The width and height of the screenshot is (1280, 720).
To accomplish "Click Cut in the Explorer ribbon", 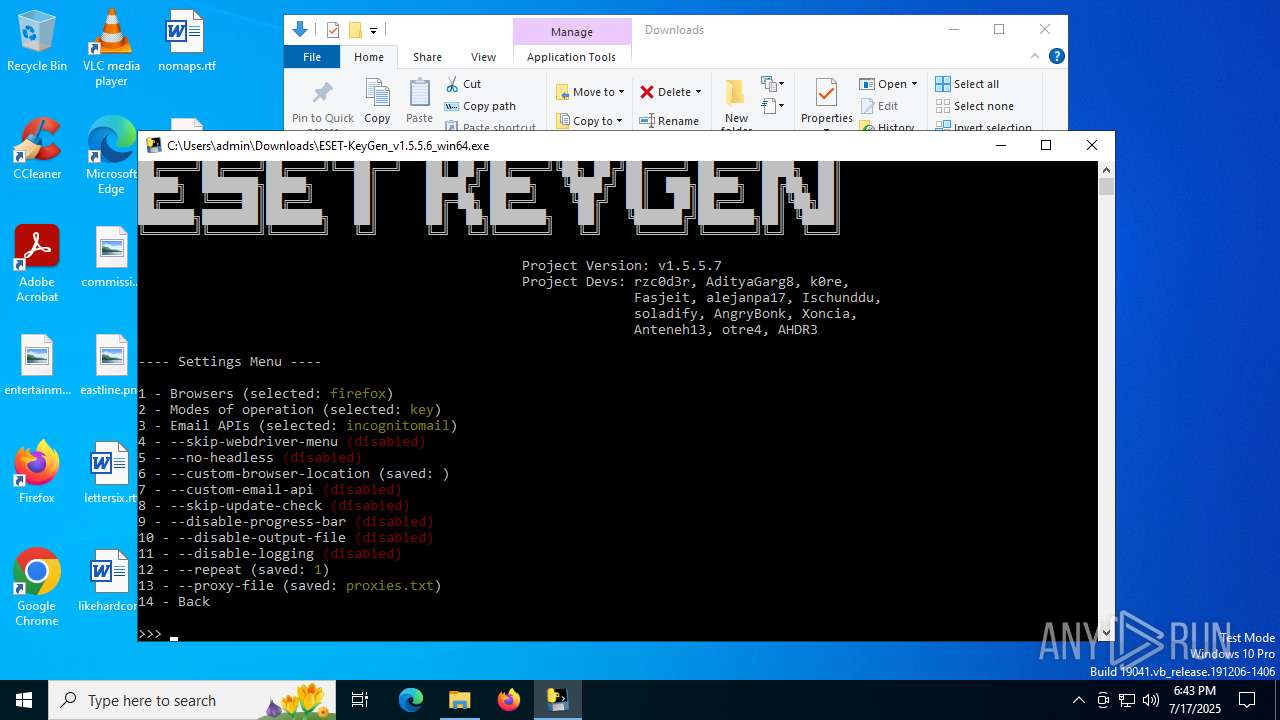I will (x=463, y=84).
